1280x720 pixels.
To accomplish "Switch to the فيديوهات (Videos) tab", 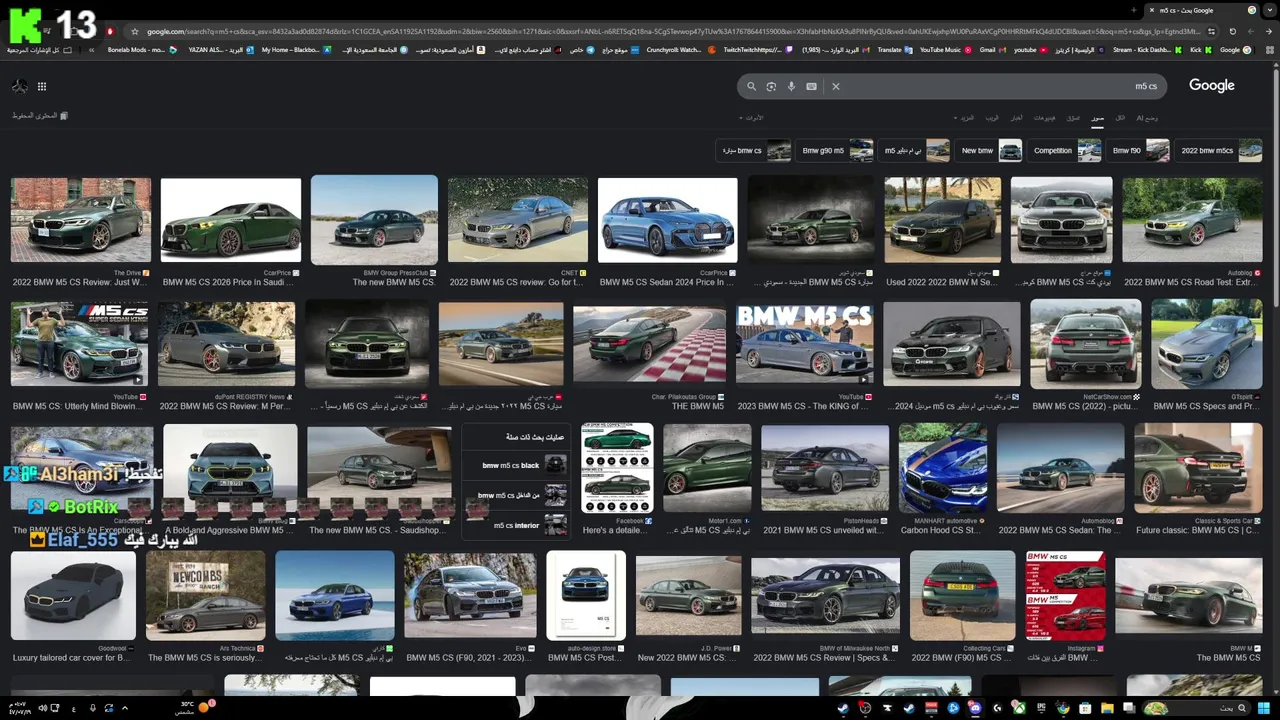I will coord(1044,118).
